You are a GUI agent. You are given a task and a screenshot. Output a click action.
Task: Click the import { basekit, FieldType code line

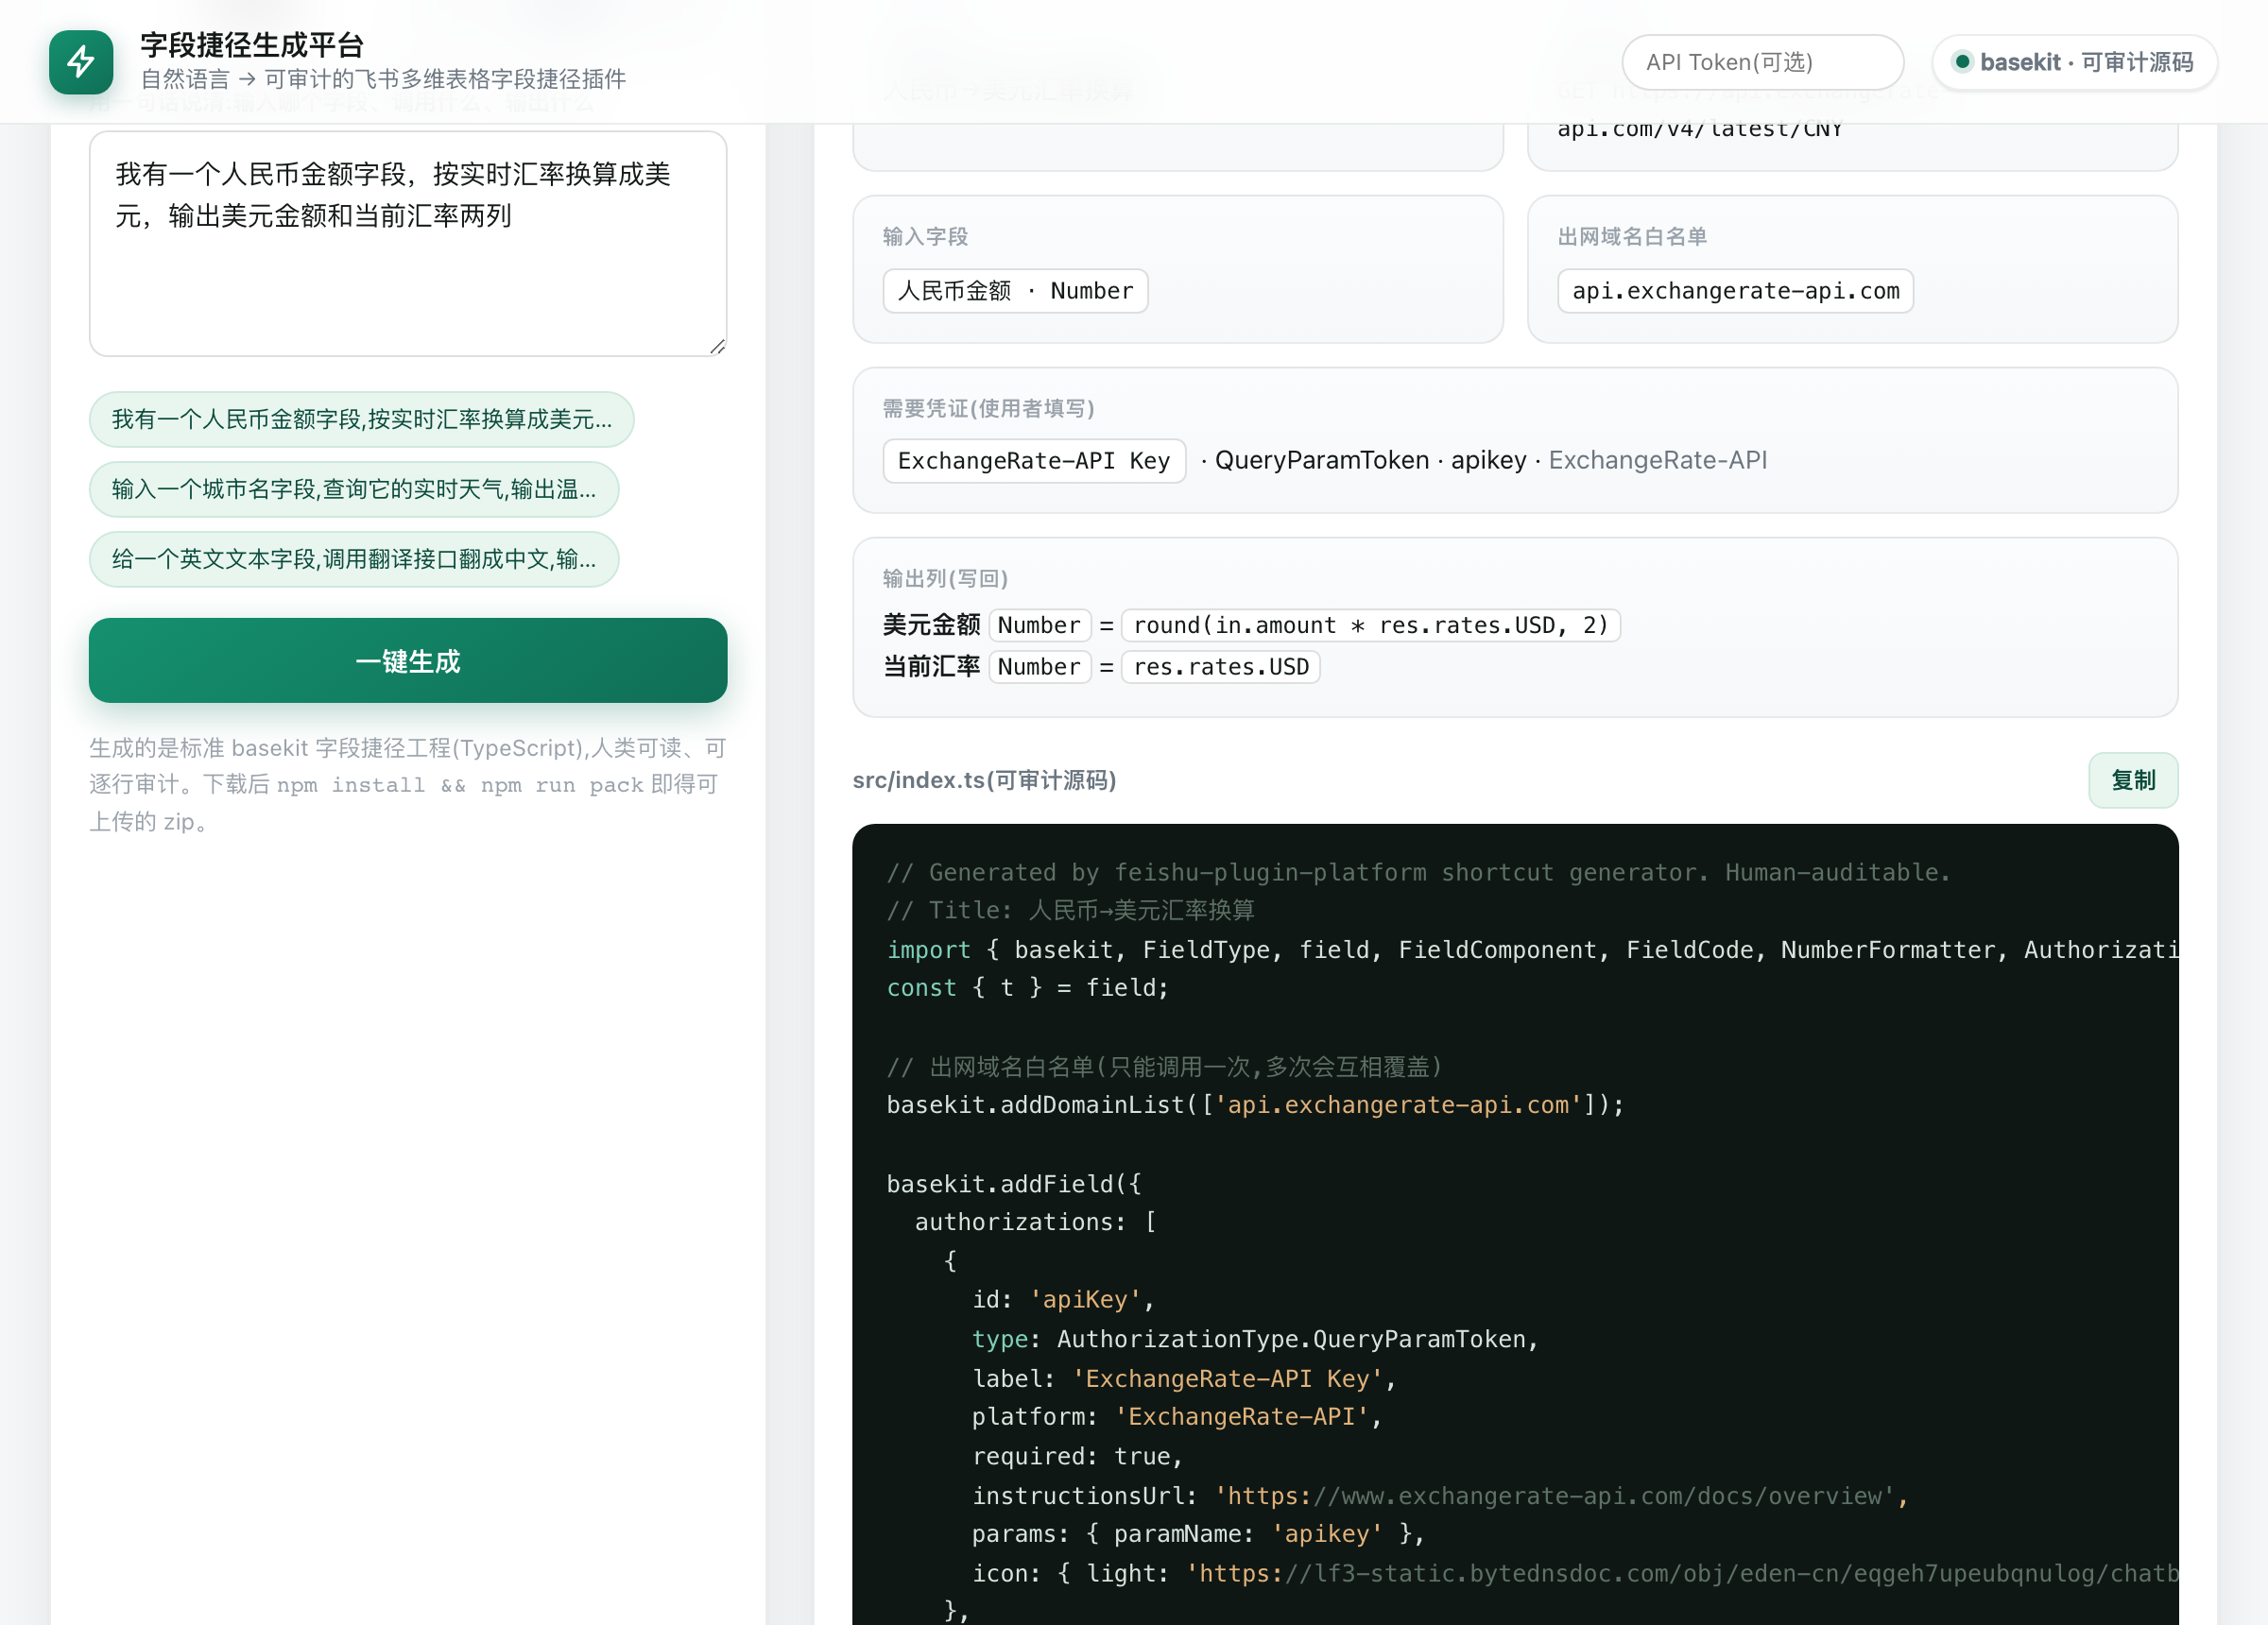pos(1532,950)
